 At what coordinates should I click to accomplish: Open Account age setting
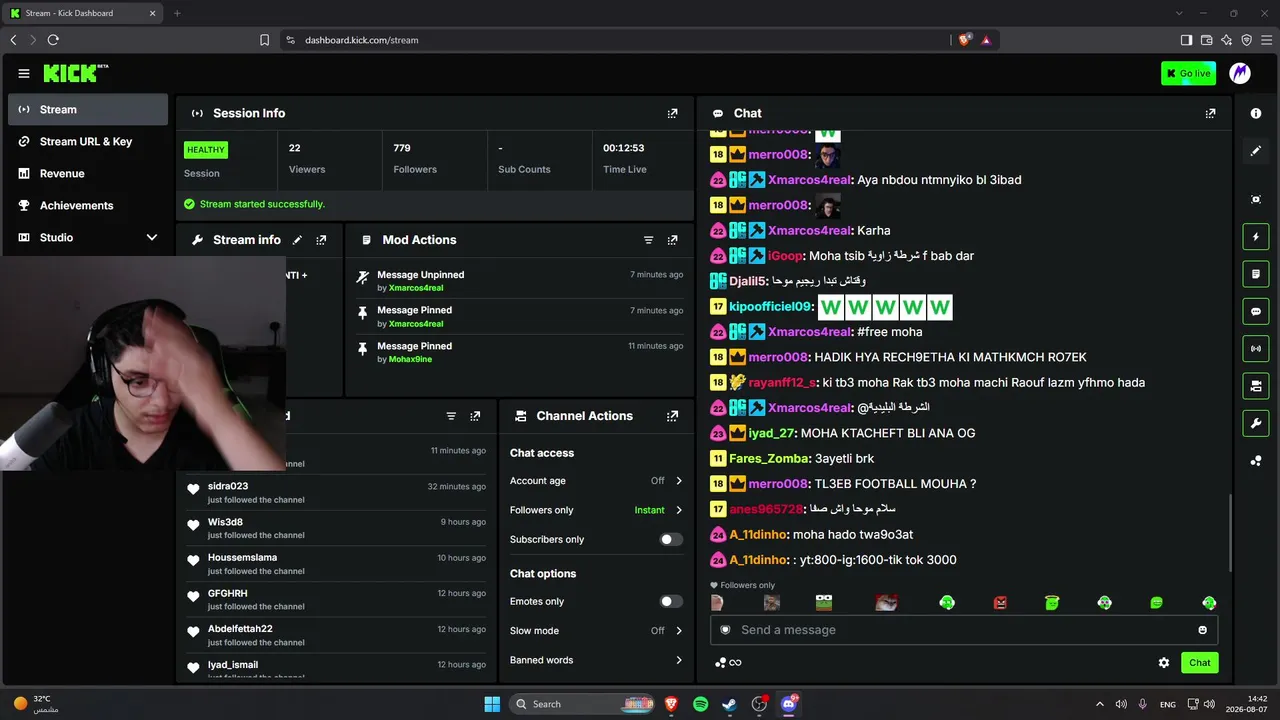pyautogui.click(x=596, y=481)
